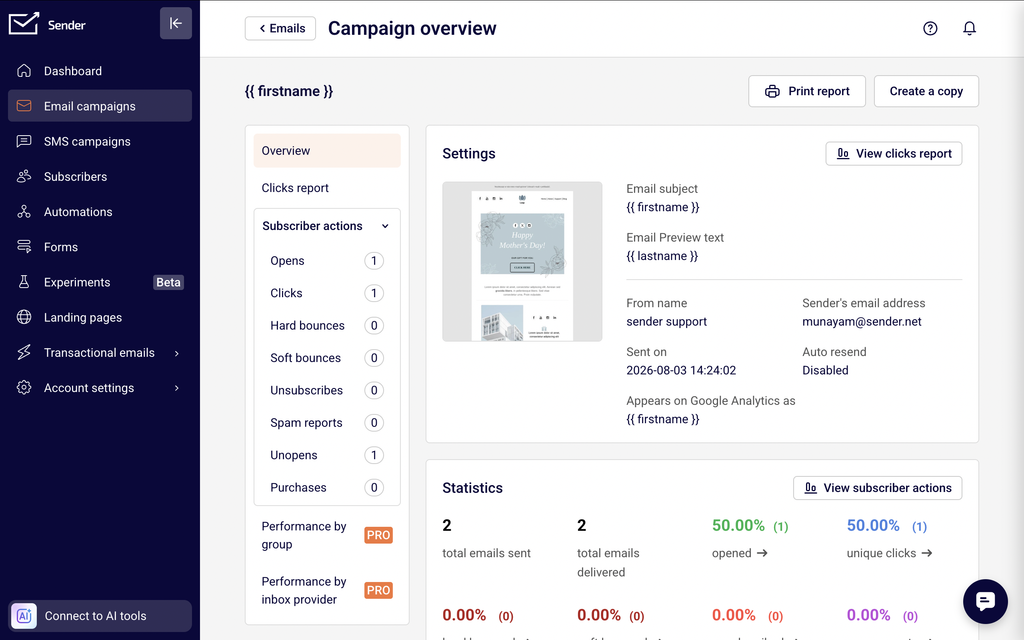Open the help question mark icon
The image size is (1024, 640).
tap(930, 28)
